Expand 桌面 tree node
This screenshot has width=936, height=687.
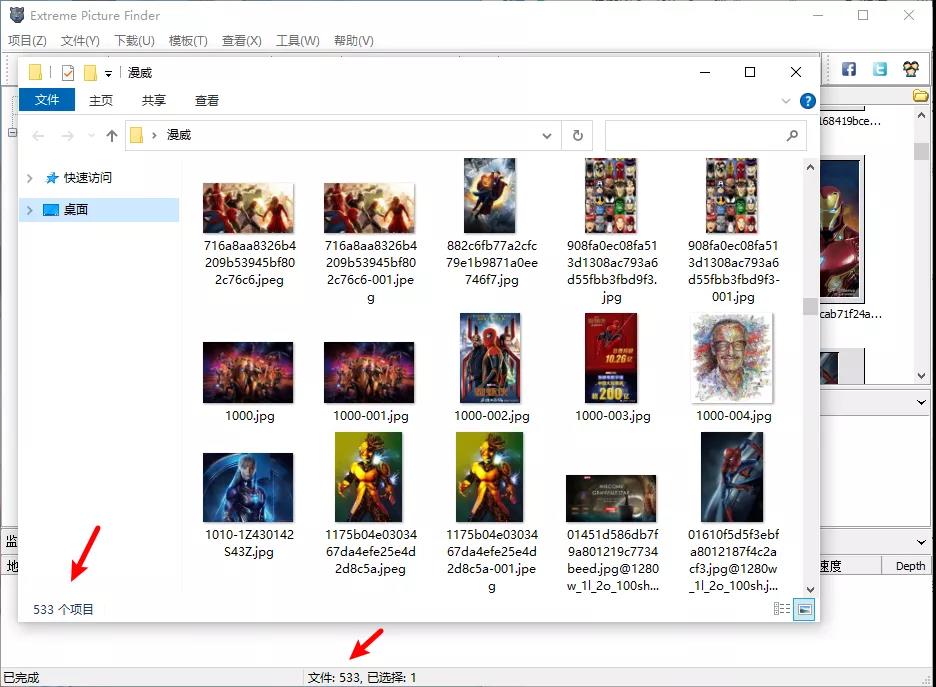(29, 210)
